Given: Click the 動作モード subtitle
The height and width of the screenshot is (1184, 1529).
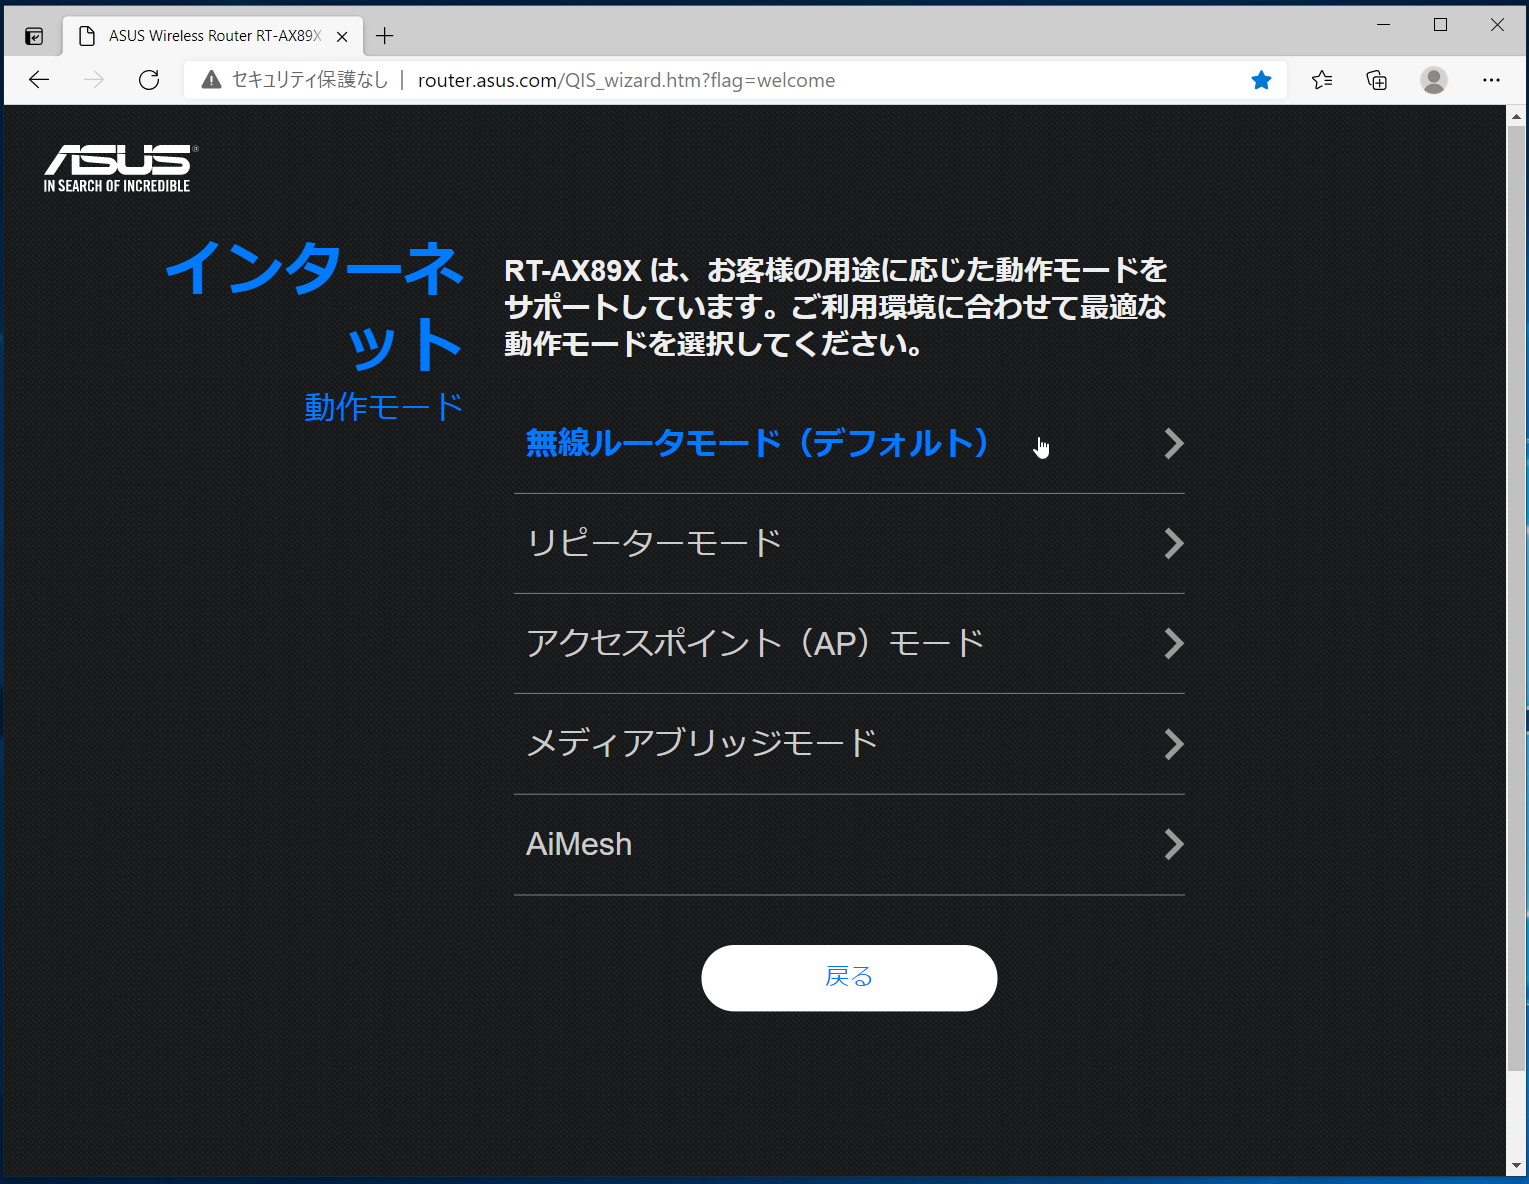Looking at the screenshot, I should point(384,407).
